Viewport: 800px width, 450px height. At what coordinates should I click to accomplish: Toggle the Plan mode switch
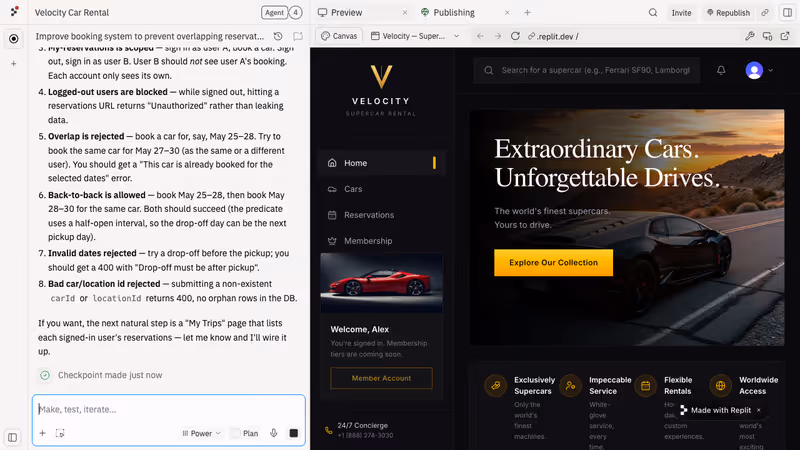pyautogui.click(x=244, y=433)
